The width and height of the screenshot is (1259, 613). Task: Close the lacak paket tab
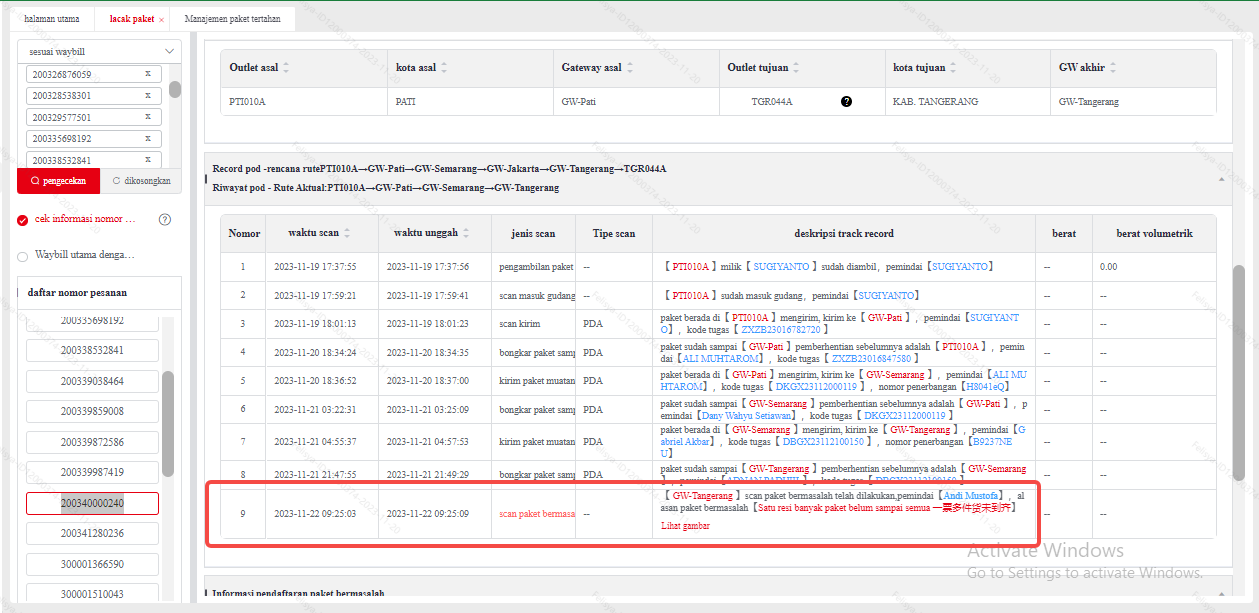(x=161, y=20)
